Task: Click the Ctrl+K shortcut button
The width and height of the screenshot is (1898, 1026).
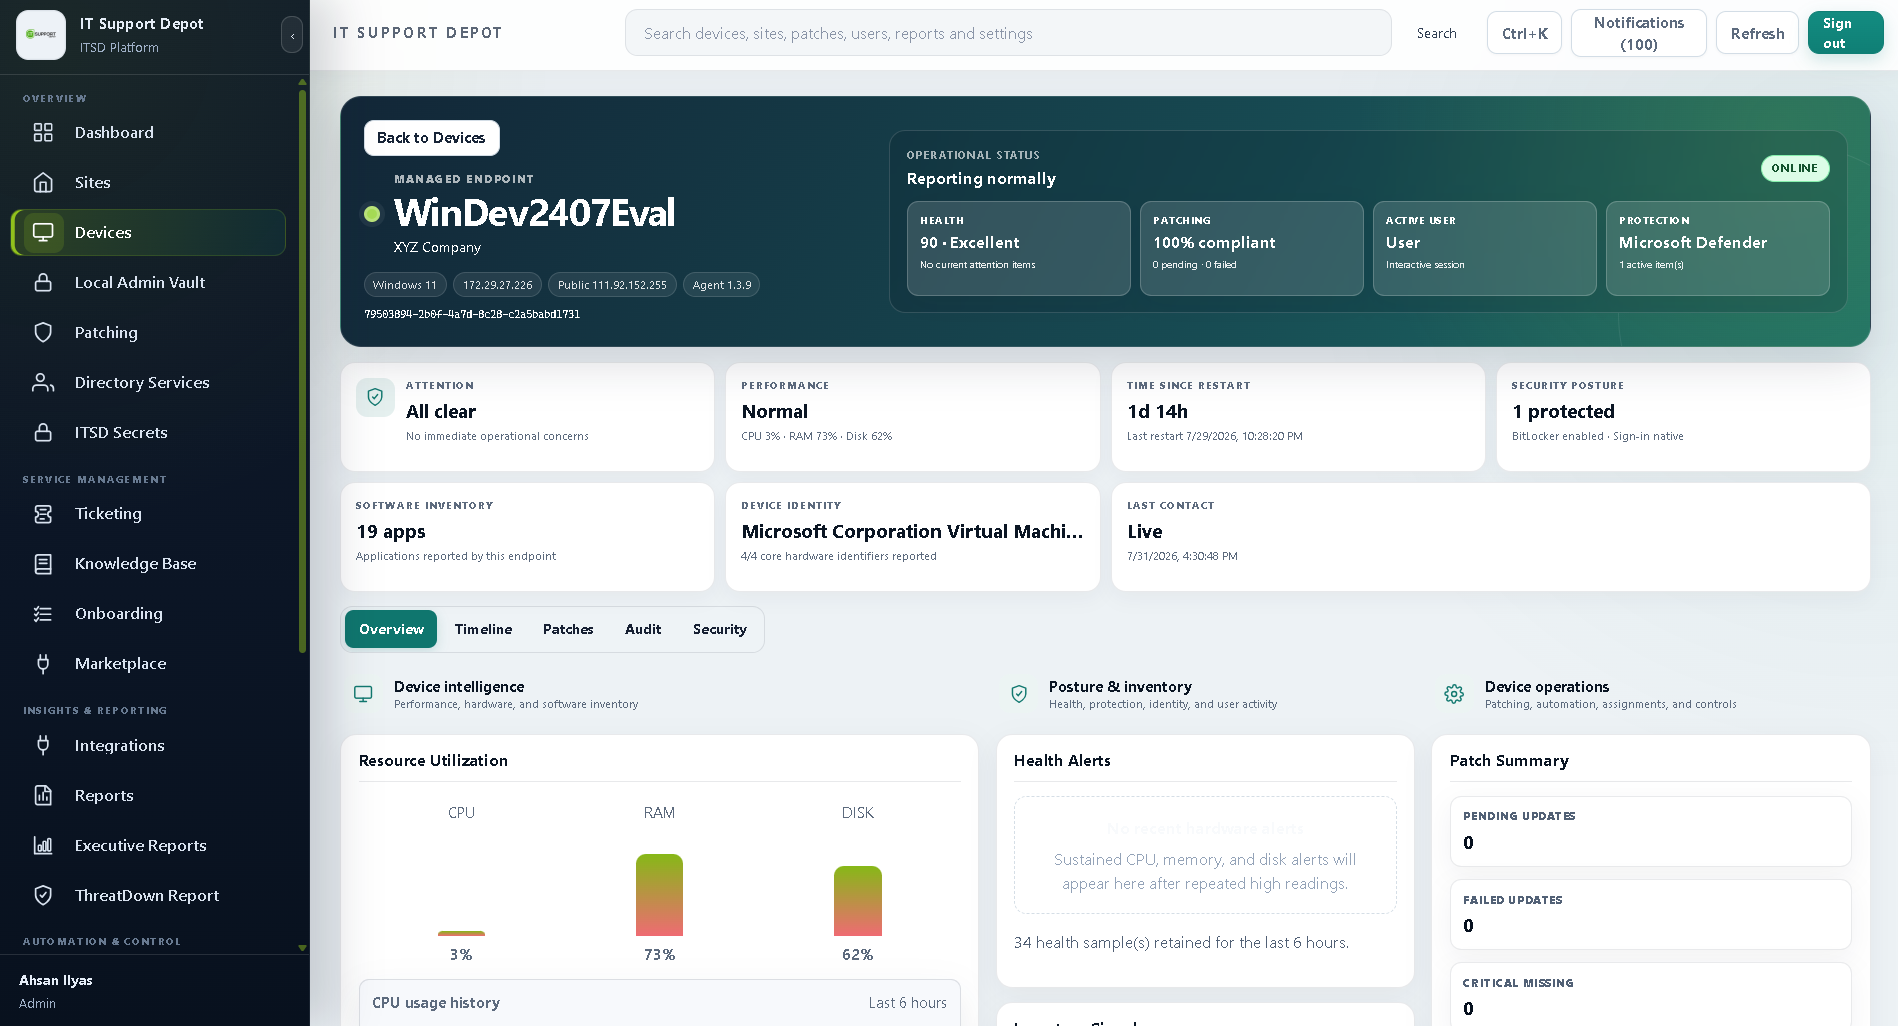Action: tap(1524, 33)
